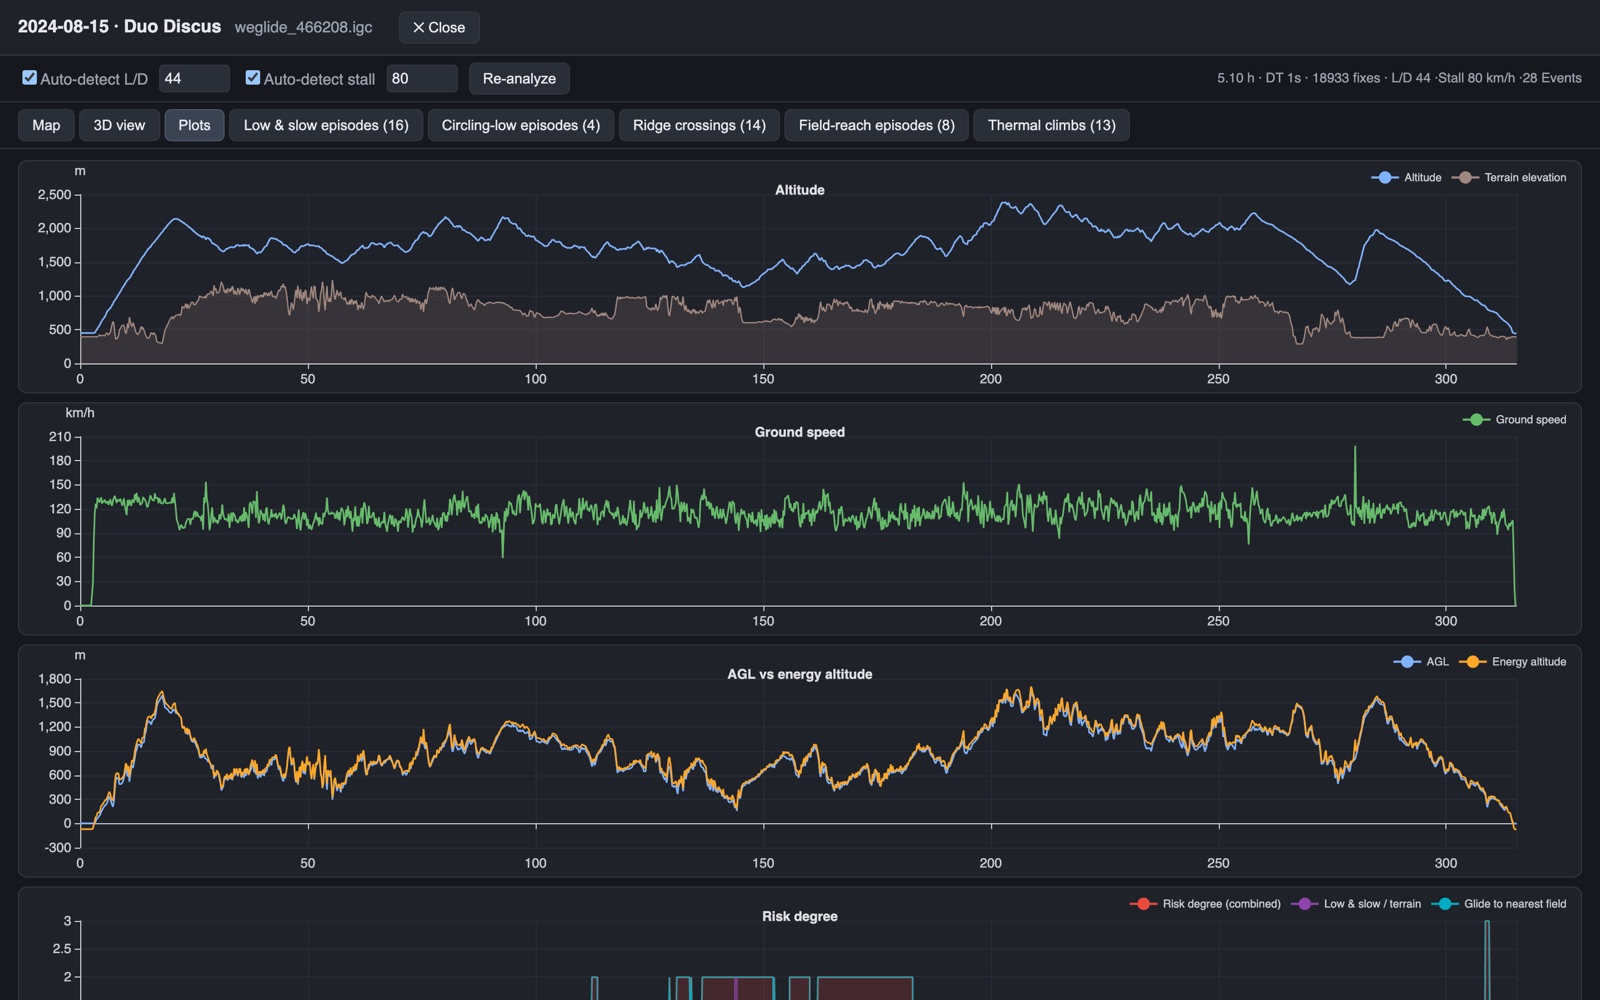Uncheck Auto-detect stall checkbox
This screenshot has height=1000, width=1600.
pos(253,77)
